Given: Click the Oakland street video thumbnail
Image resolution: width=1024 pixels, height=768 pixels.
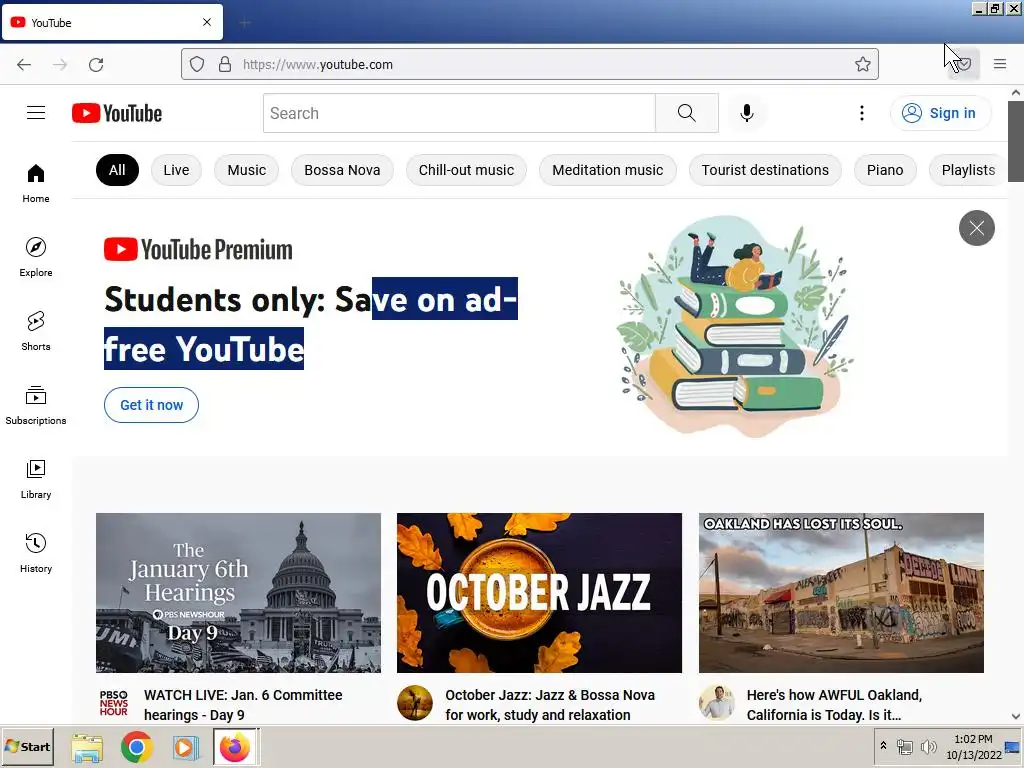Looking at the screenshot, I should (841, 593).
